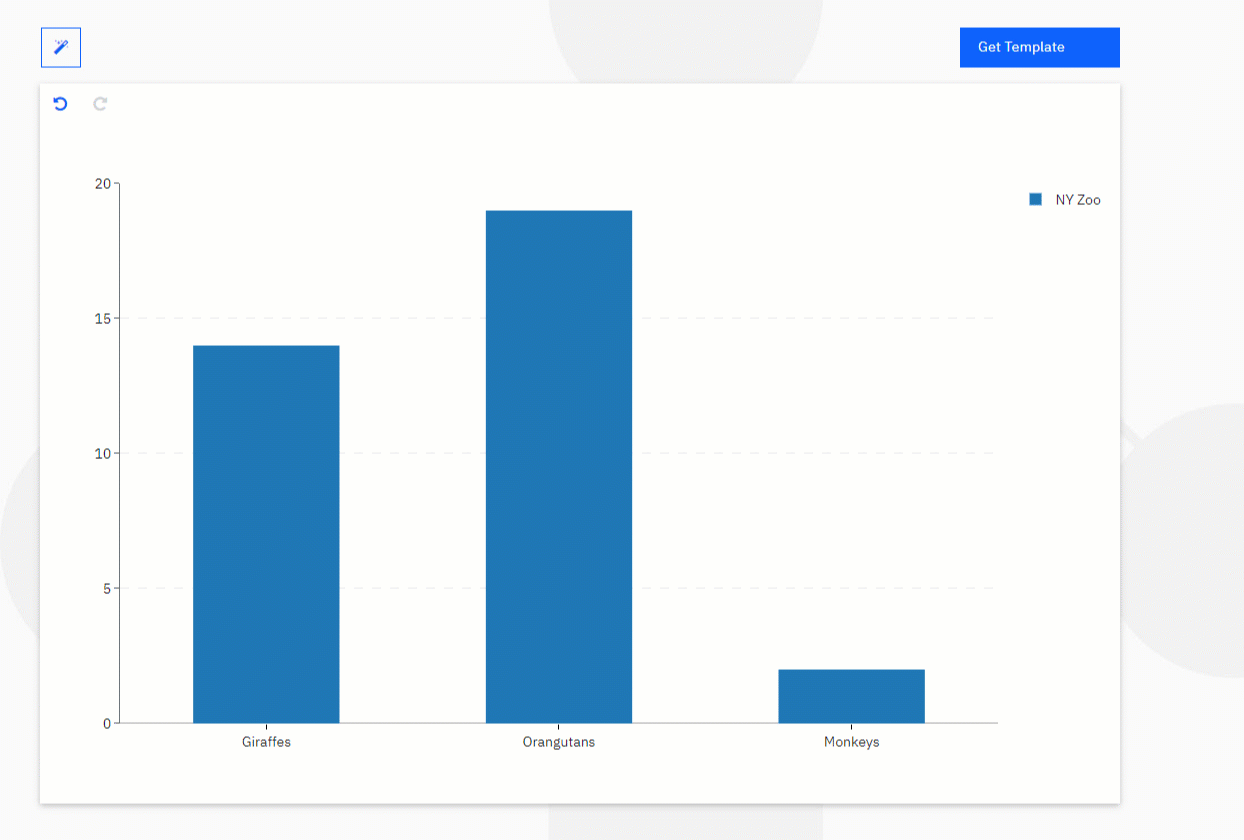Viewport: 1244px width, 840px height.
Task: Click the y-axis tick label 10
Action: 102,454
